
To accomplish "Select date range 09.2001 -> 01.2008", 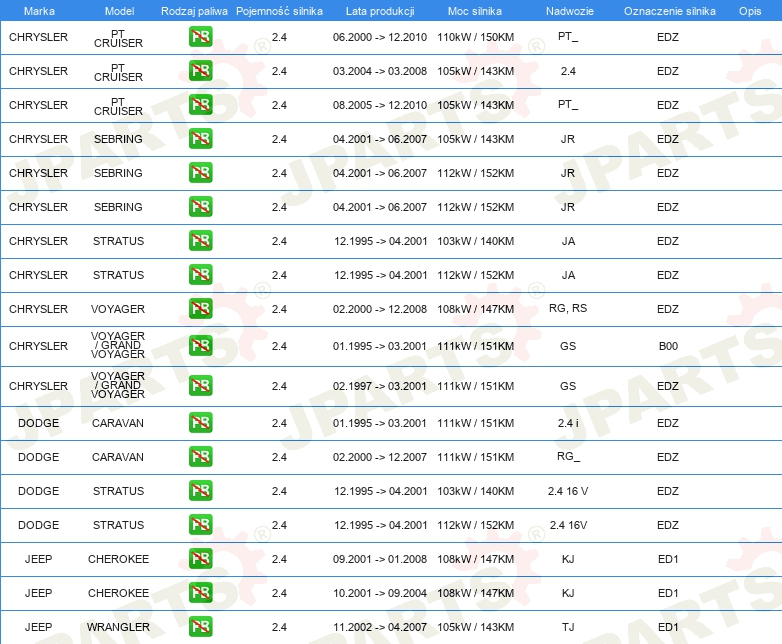I will coord(380,559).
